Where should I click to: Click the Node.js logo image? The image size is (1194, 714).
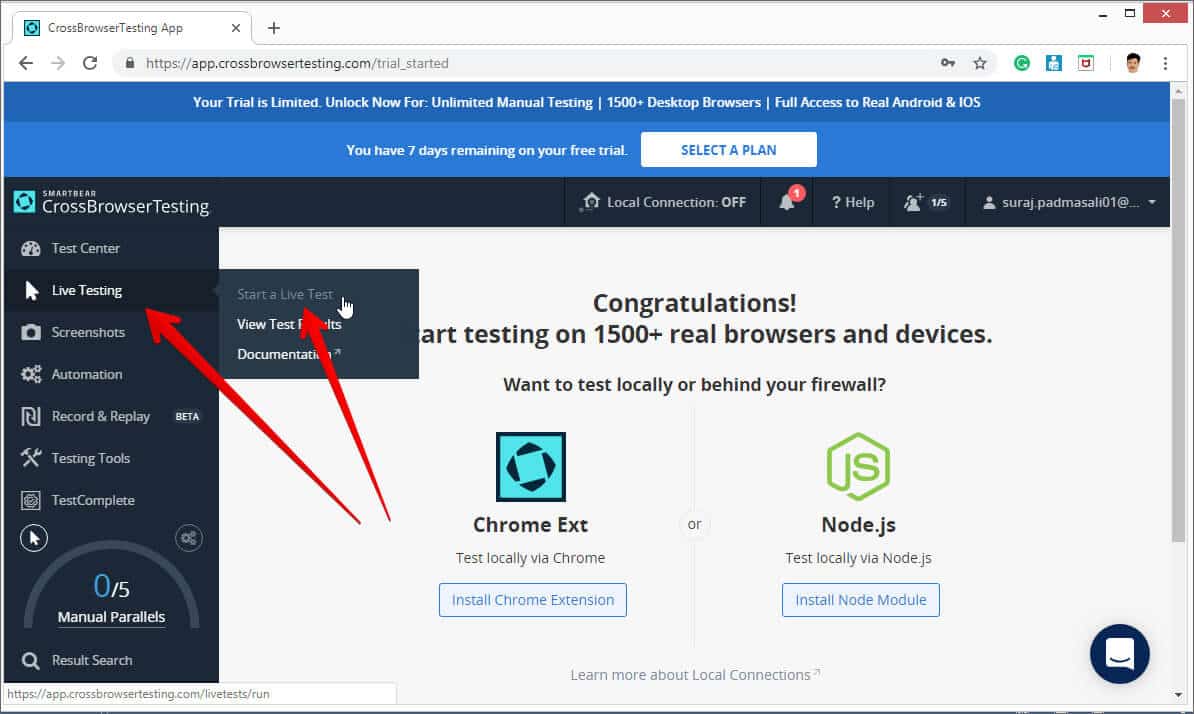tap(858, 467)
